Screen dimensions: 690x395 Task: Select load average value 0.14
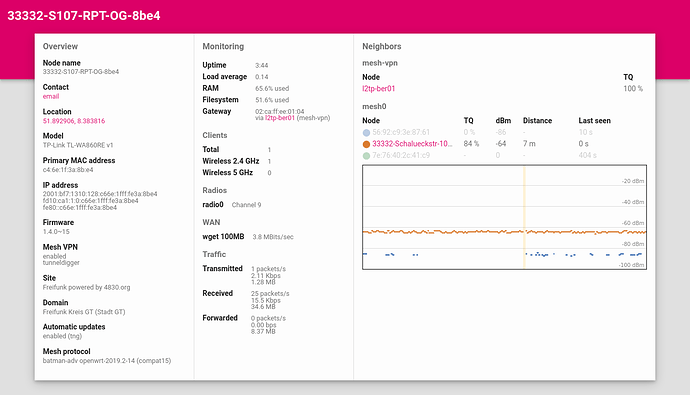tap(261, 77)
